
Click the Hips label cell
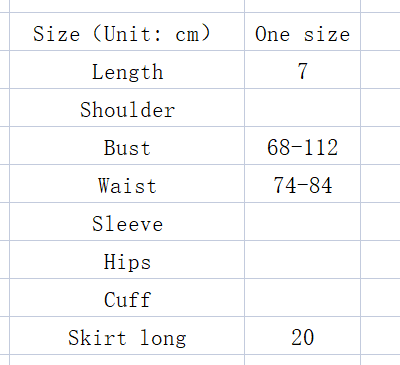(127, 260)
